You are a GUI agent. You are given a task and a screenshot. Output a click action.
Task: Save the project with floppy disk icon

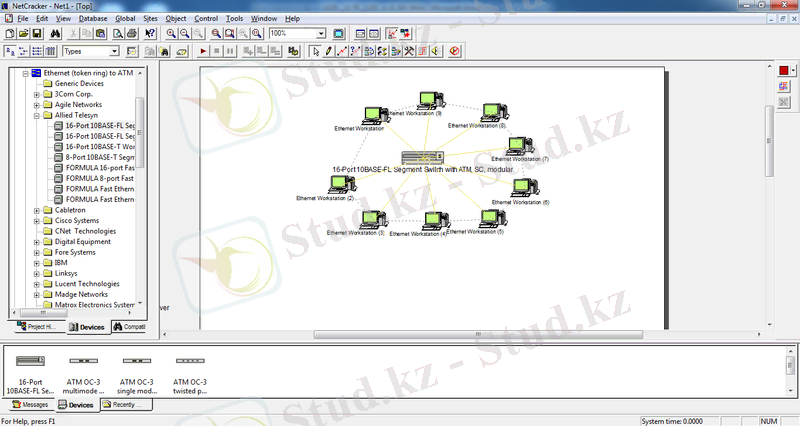coord(37,34)
